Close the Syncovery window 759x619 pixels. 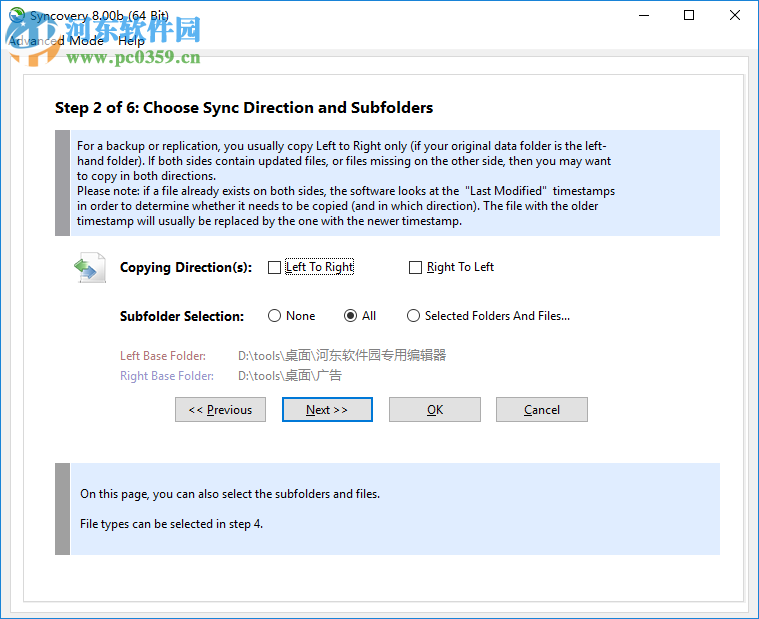tap(734, 15)
